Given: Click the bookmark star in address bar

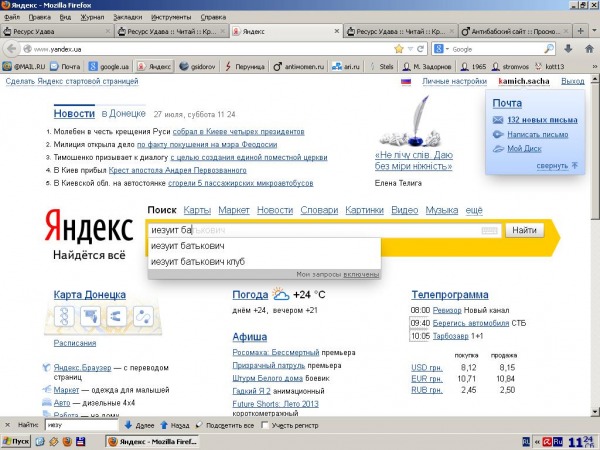Looking at the screenshot, I should 399,49.
